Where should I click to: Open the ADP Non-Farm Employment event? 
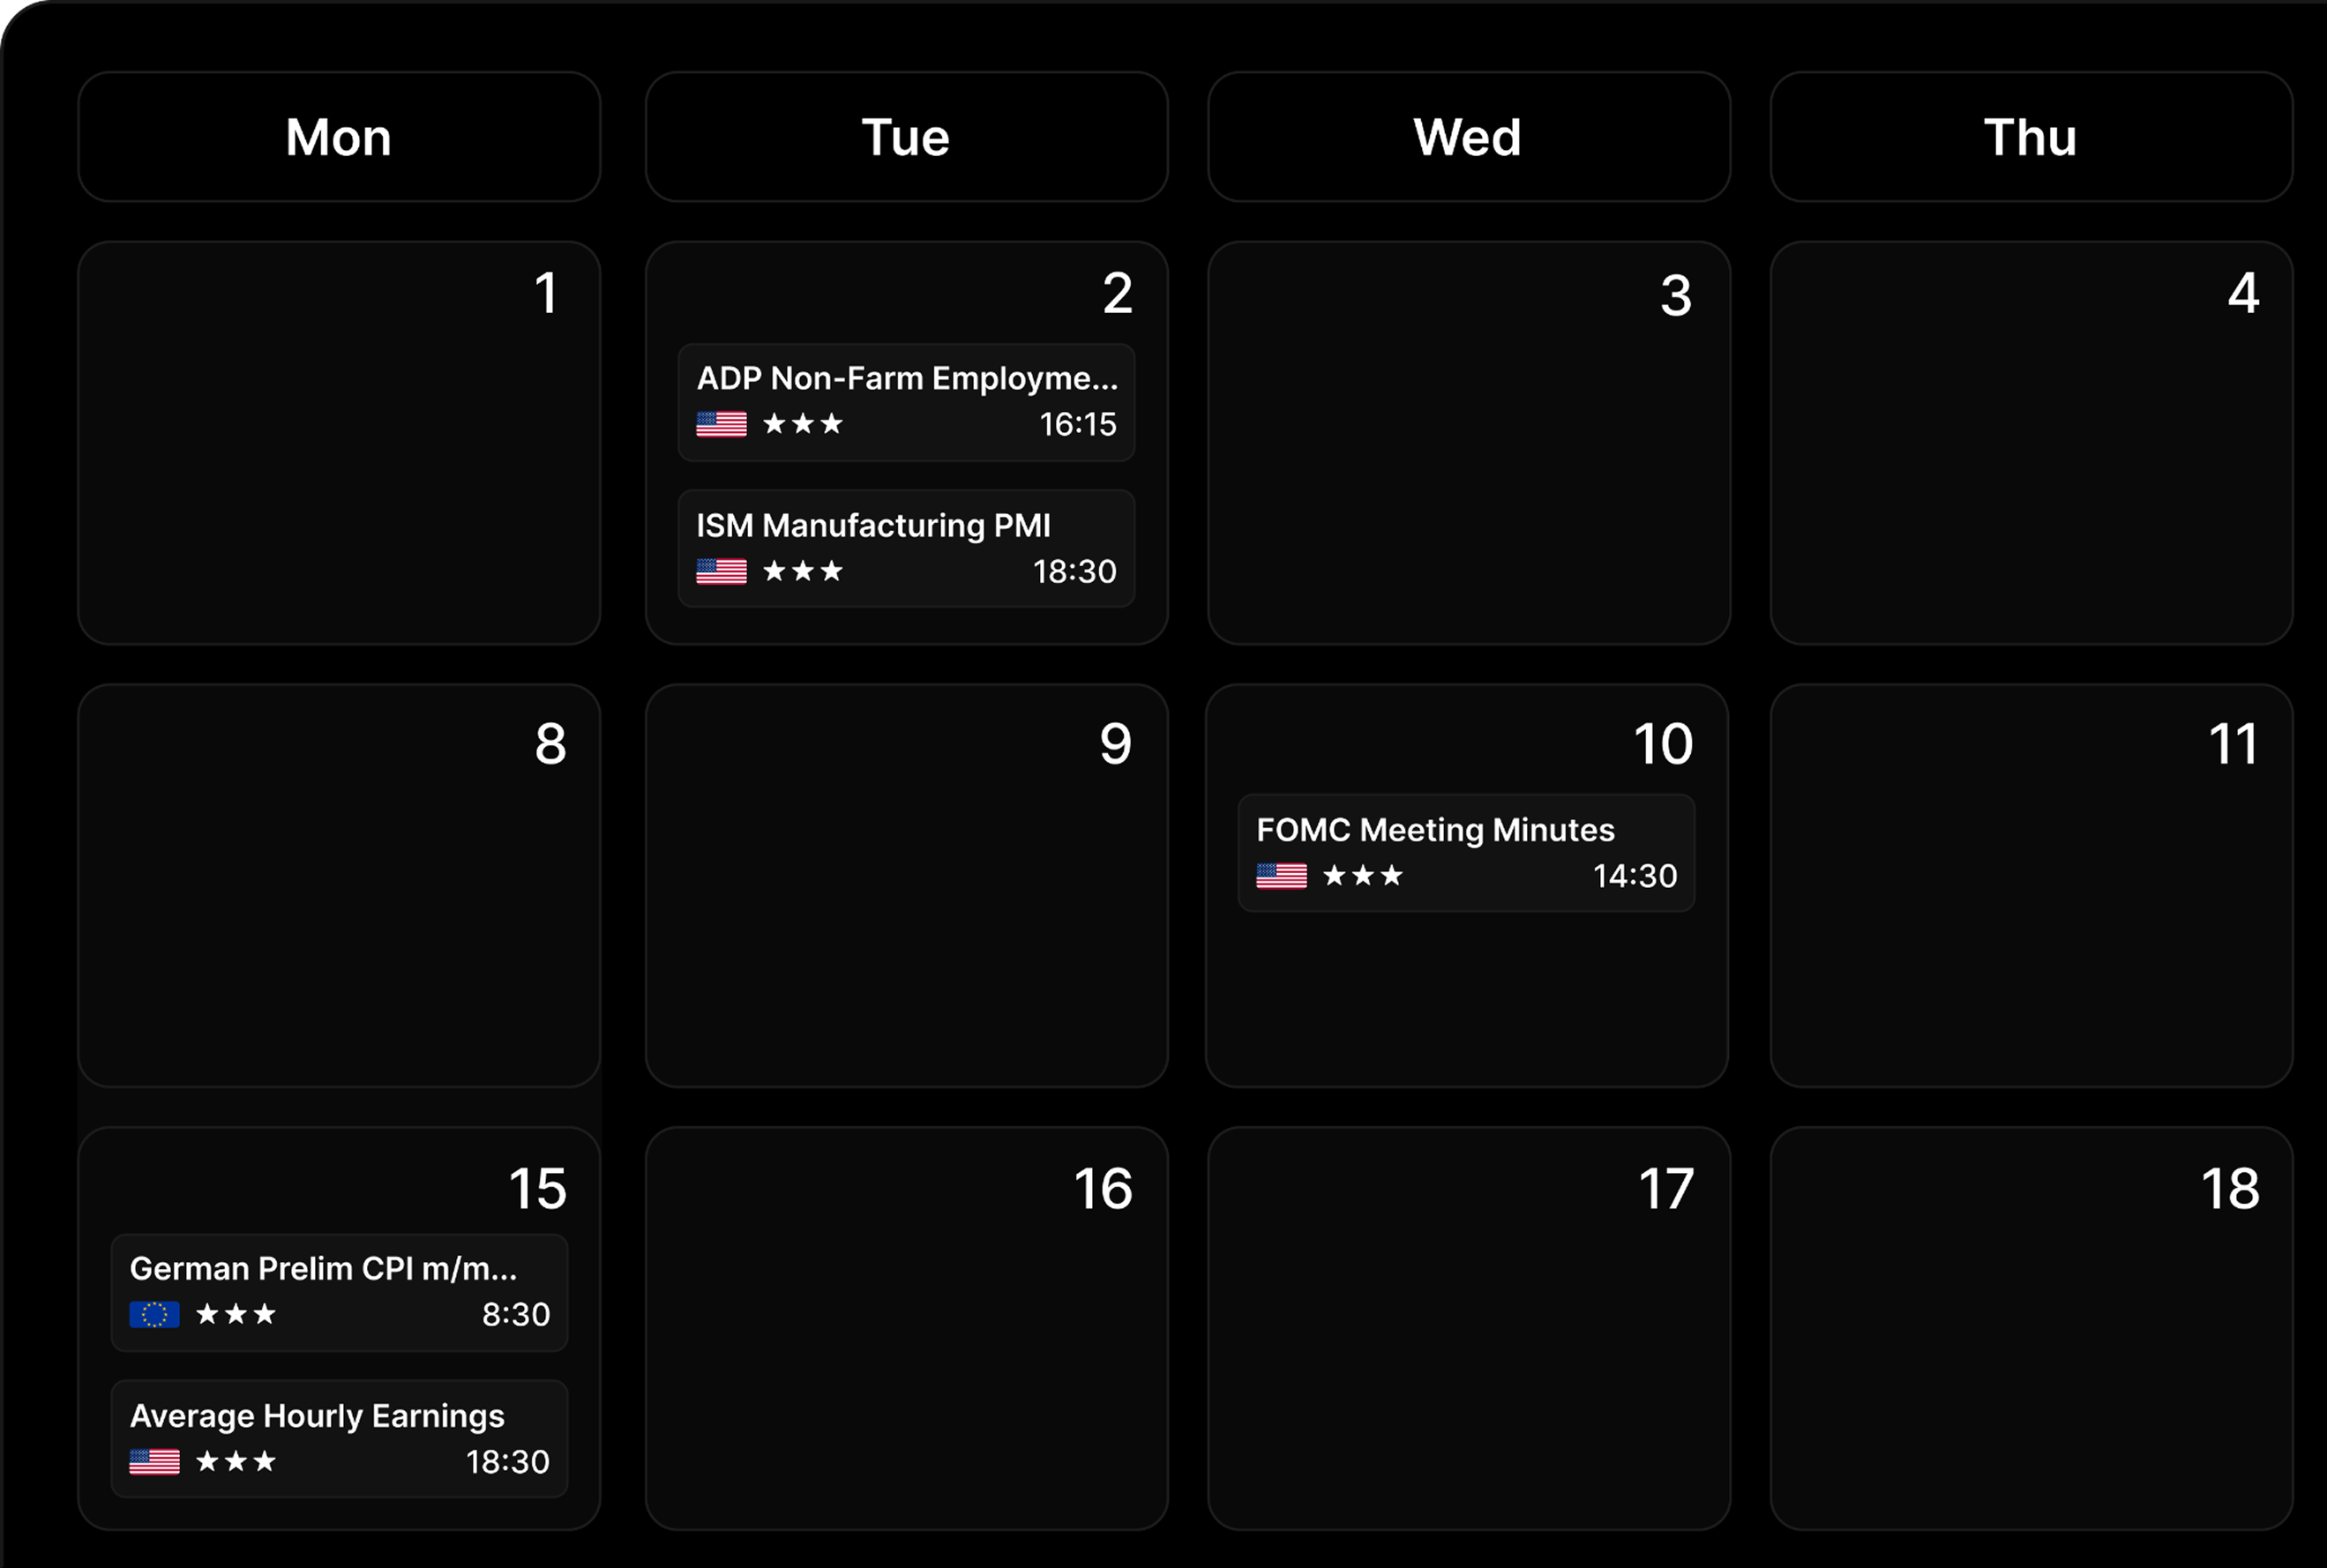pyautogui.click(x=906, y=380)
